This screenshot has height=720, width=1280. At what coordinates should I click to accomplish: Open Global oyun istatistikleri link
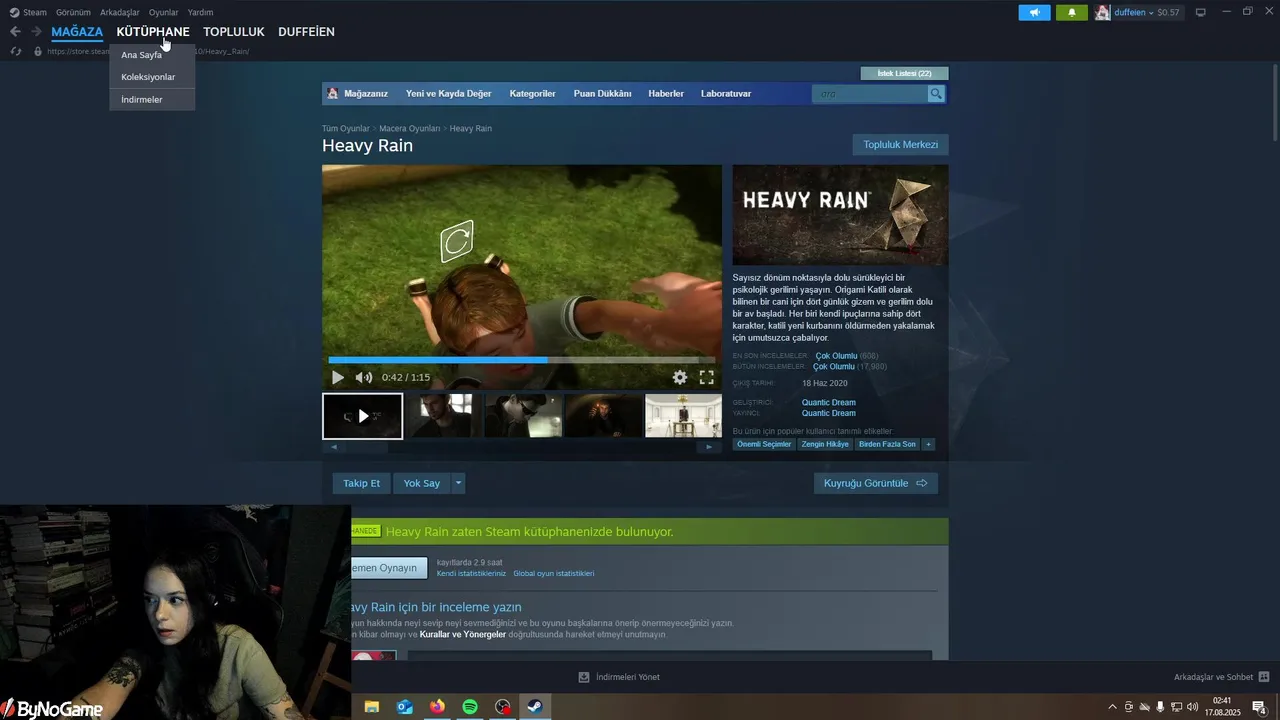(x=553, y=574)
